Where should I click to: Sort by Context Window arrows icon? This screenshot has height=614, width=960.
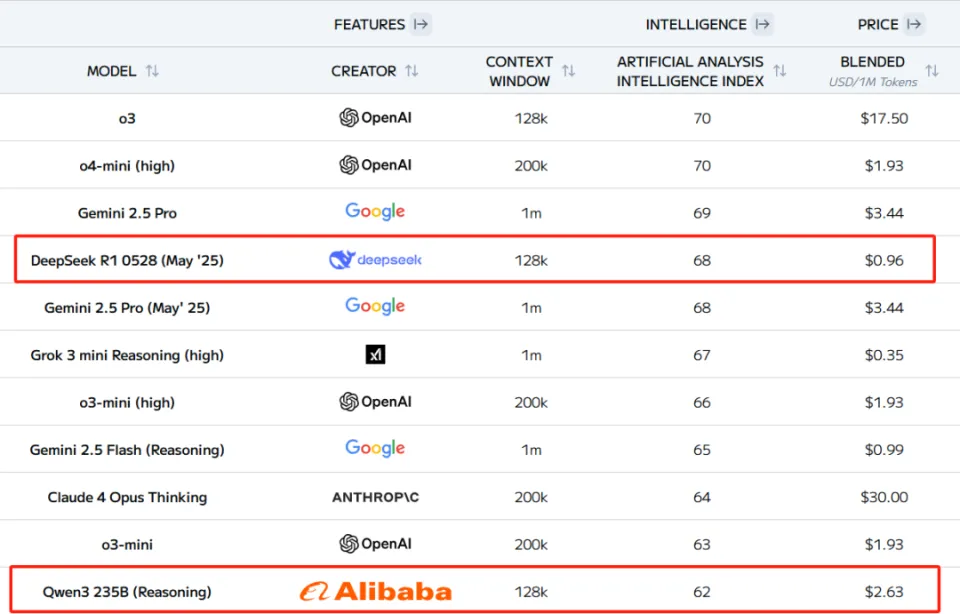point(568,71)
